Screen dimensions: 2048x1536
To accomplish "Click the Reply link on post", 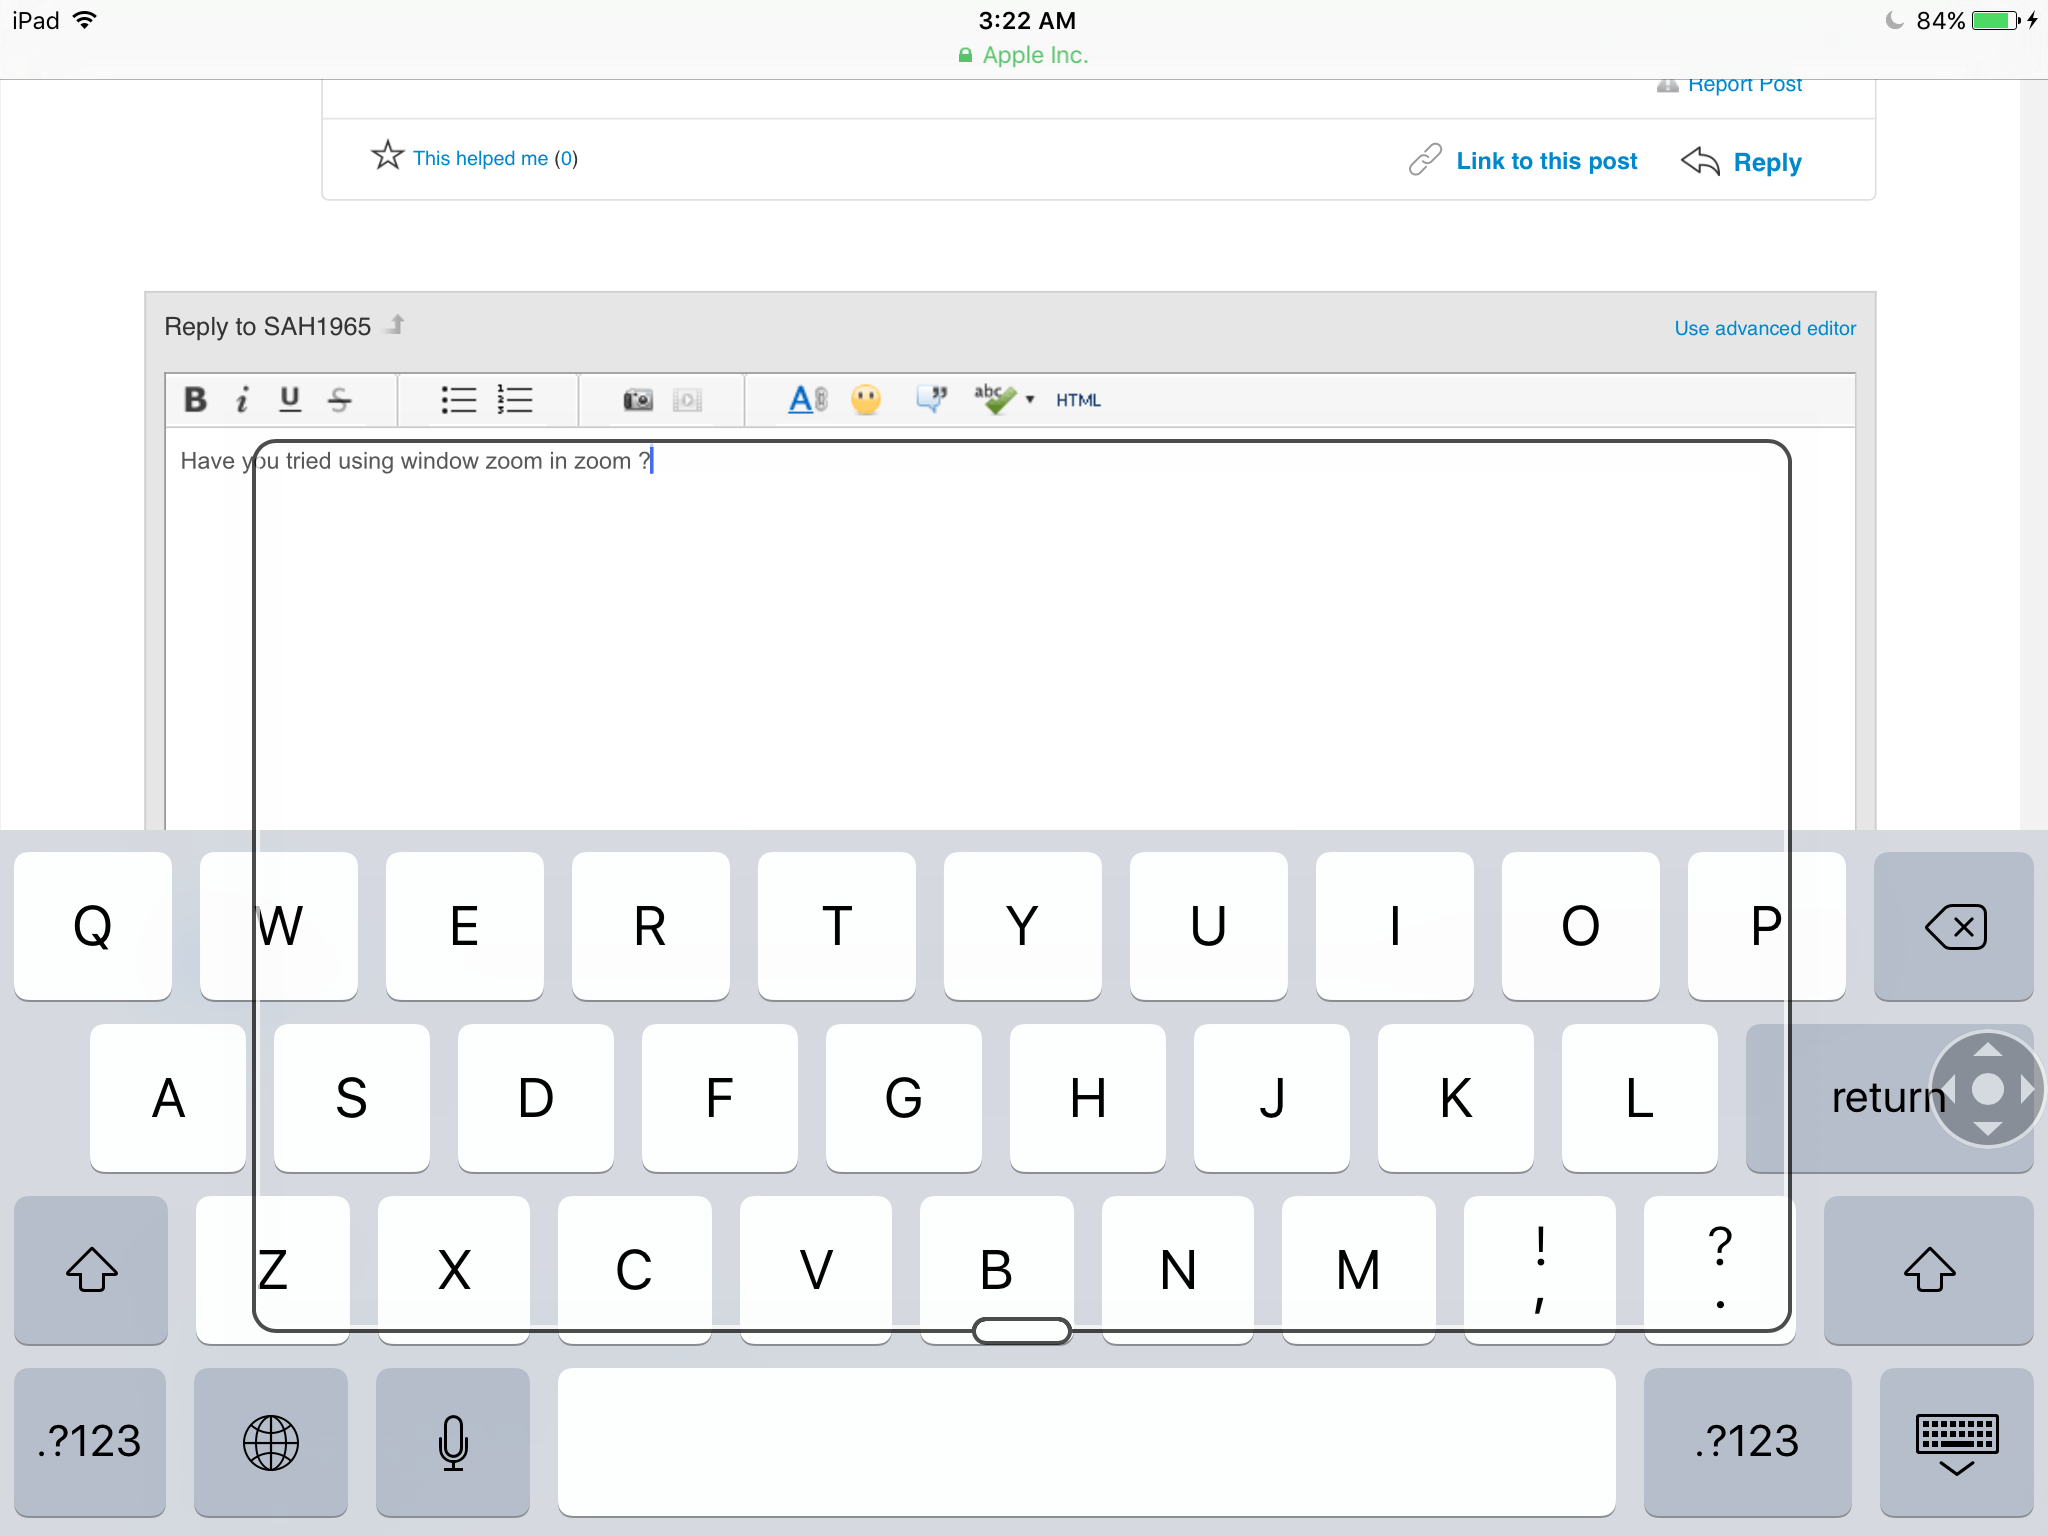I will 1766,162.
